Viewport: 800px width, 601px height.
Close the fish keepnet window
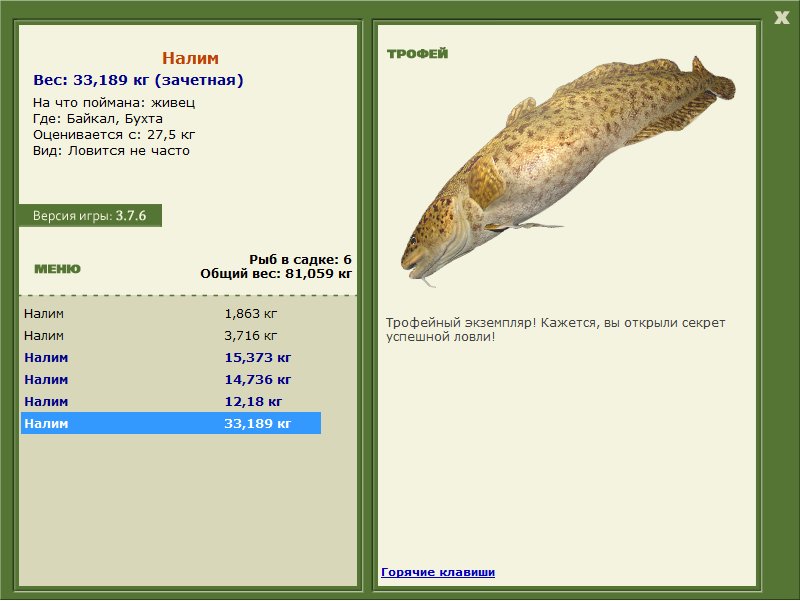781,18
